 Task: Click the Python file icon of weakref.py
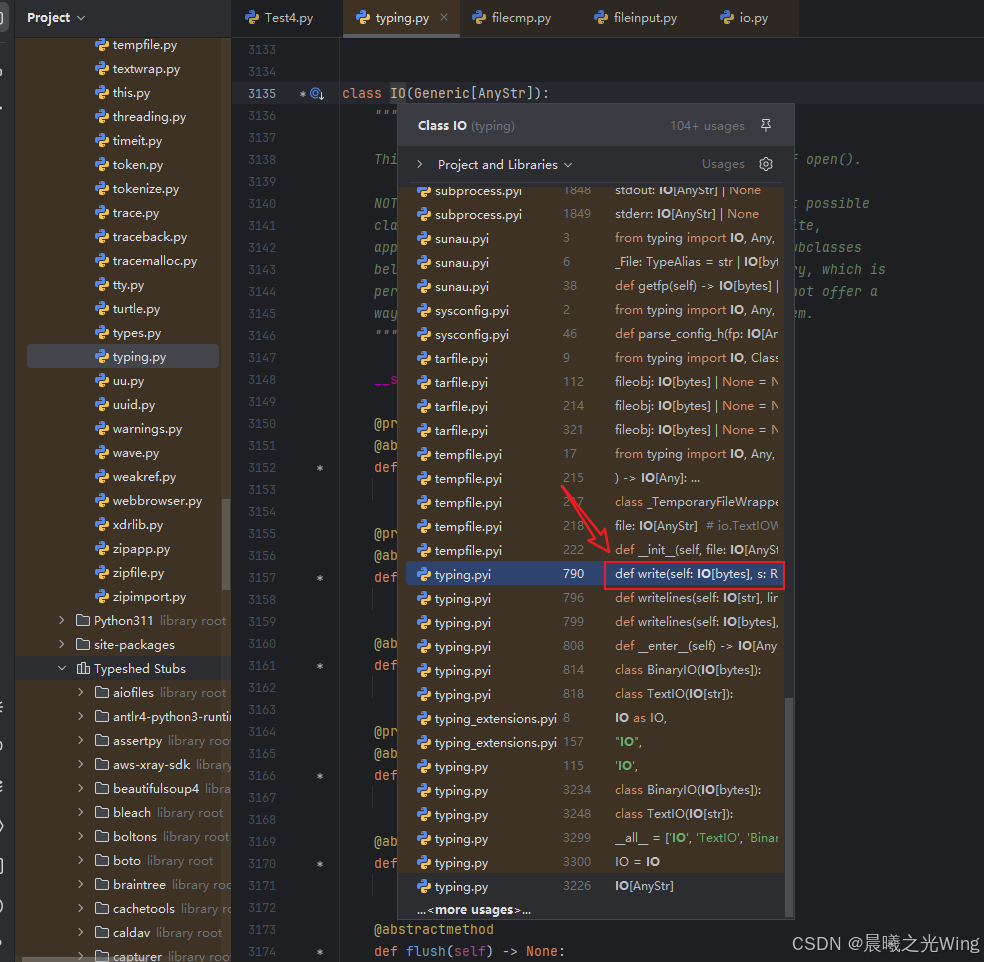click(102, 477)
